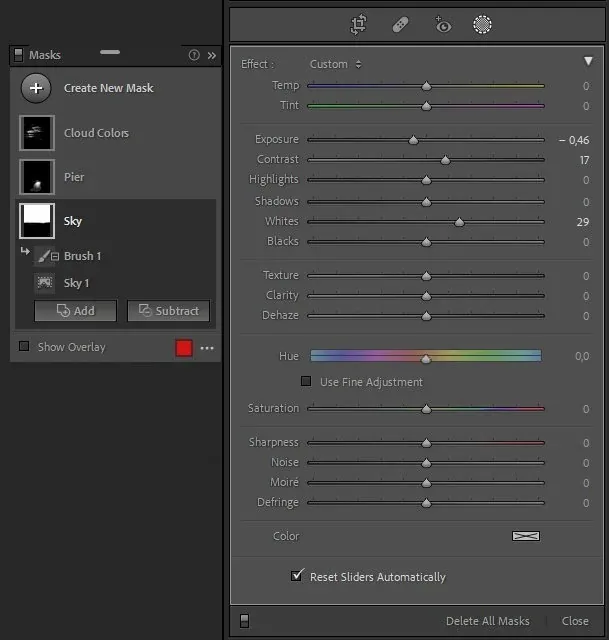Collapse the effect sliders disclosure triangle
Image resolution: width=609 pixels, height=640 pixels.
click(588, 61)
